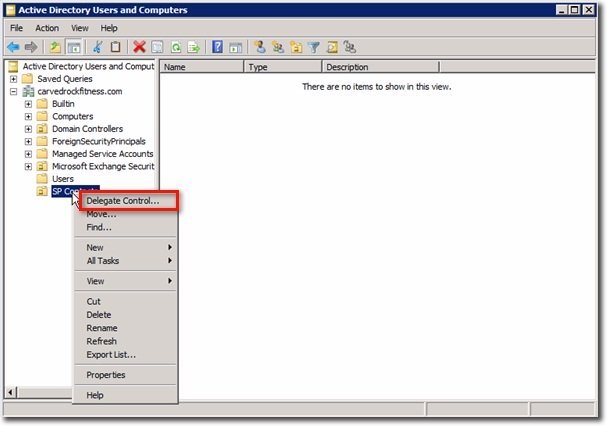Click the Create new user toolbar icon

[260, 47]
